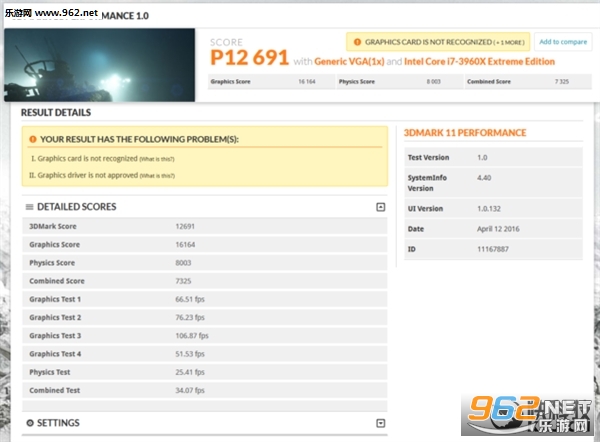
Task: Click the P12 691 score value
Action: [249, 58]
